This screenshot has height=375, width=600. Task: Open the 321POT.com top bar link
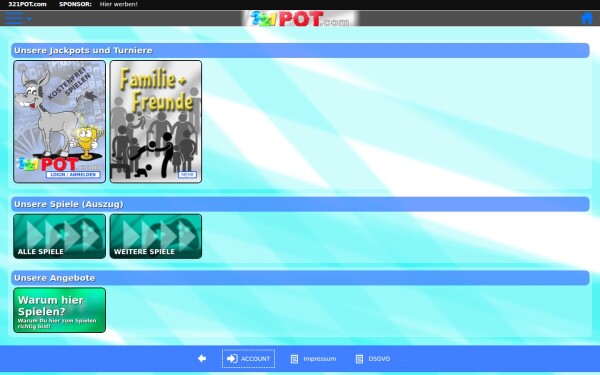click(x=27, y=4)
